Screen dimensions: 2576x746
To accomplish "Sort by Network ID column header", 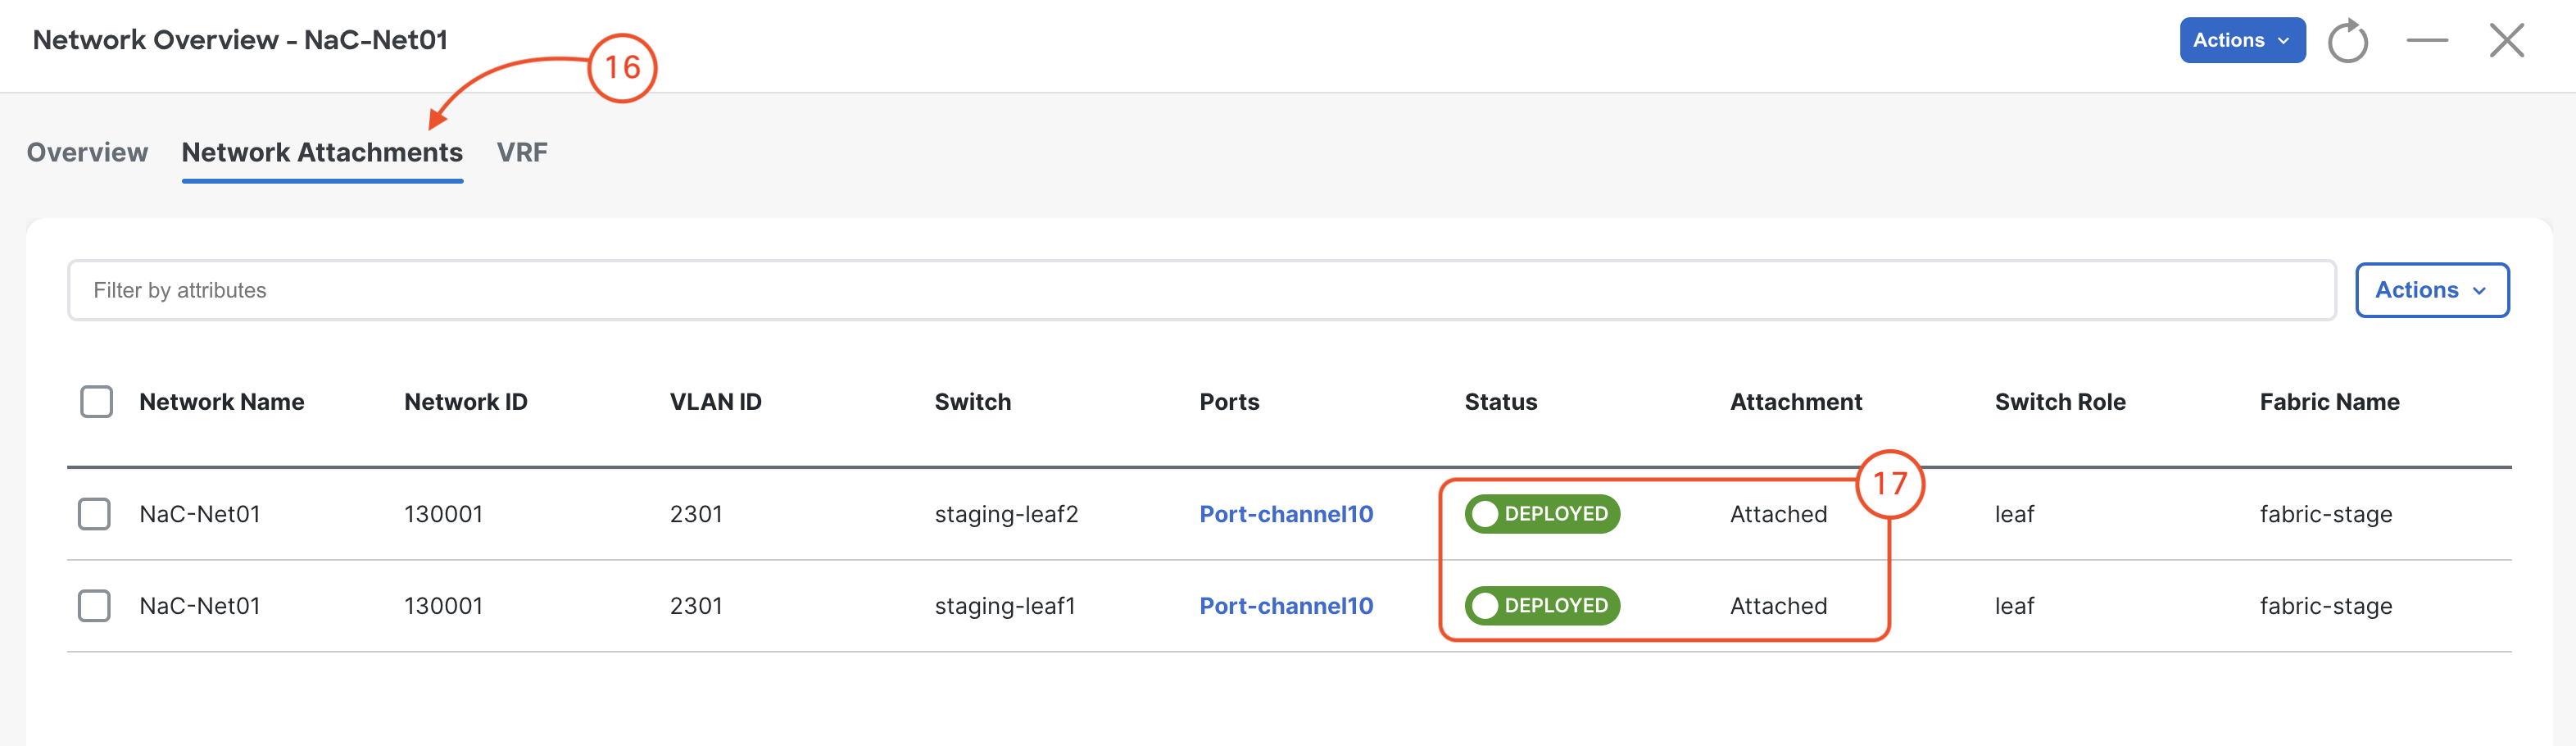I will click(x=466, y=402).
